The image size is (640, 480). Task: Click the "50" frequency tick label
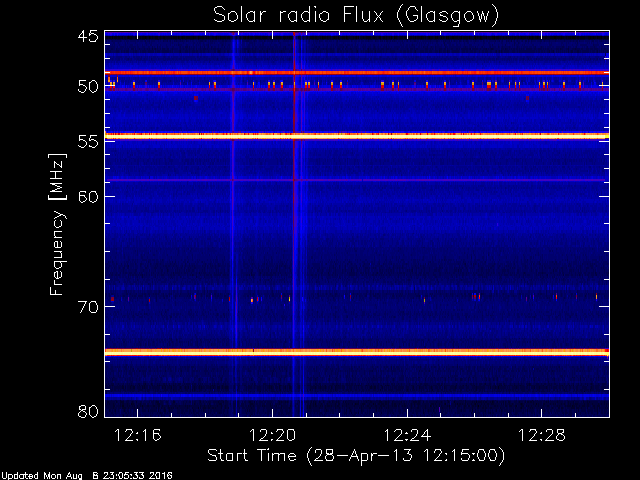(88, 87)
